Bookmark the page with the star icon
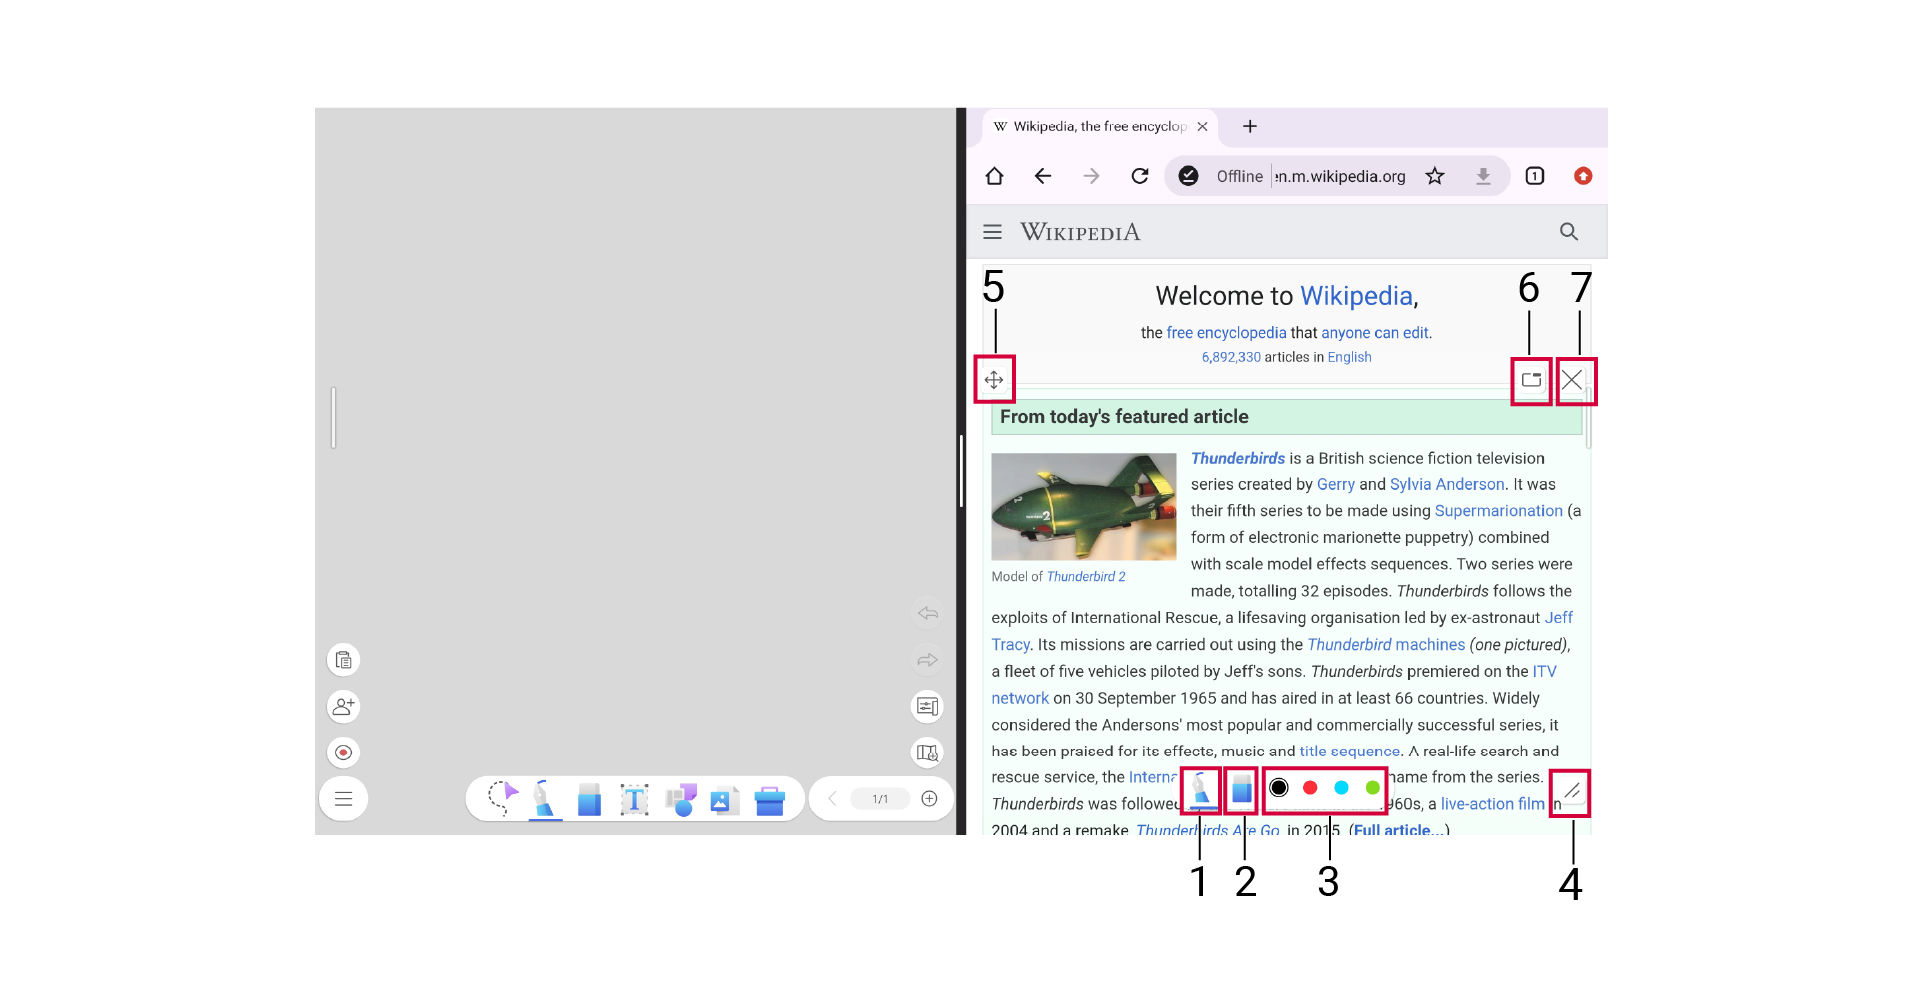1923x1004 pixels. [1435, 177]
